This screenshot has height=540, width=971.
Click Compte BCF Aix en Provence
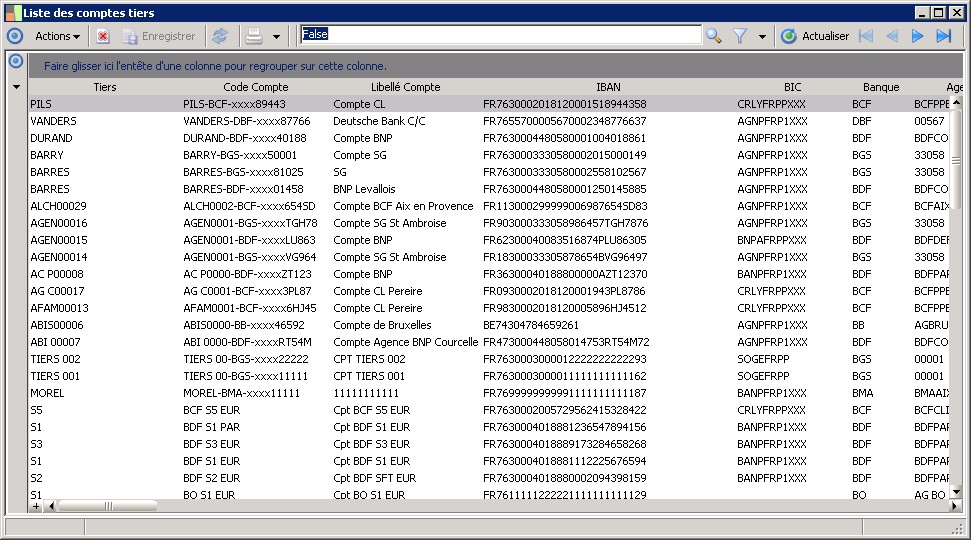pos(403,206)
